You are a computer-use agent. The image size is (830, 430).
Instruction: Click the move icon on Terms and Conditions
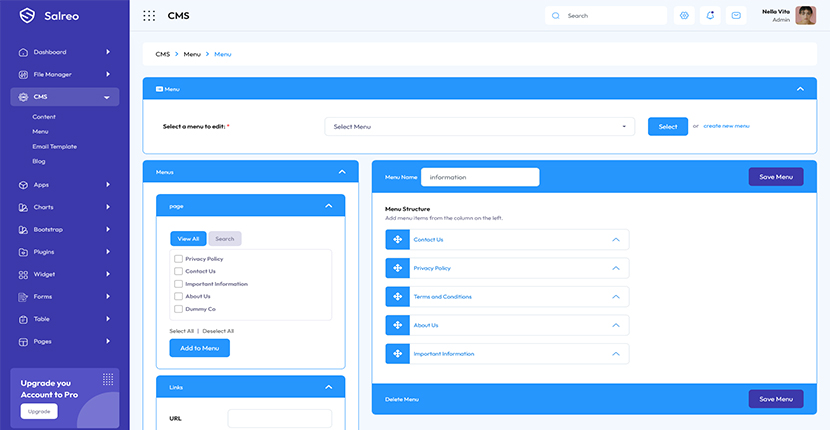click(x=397, y=297)
